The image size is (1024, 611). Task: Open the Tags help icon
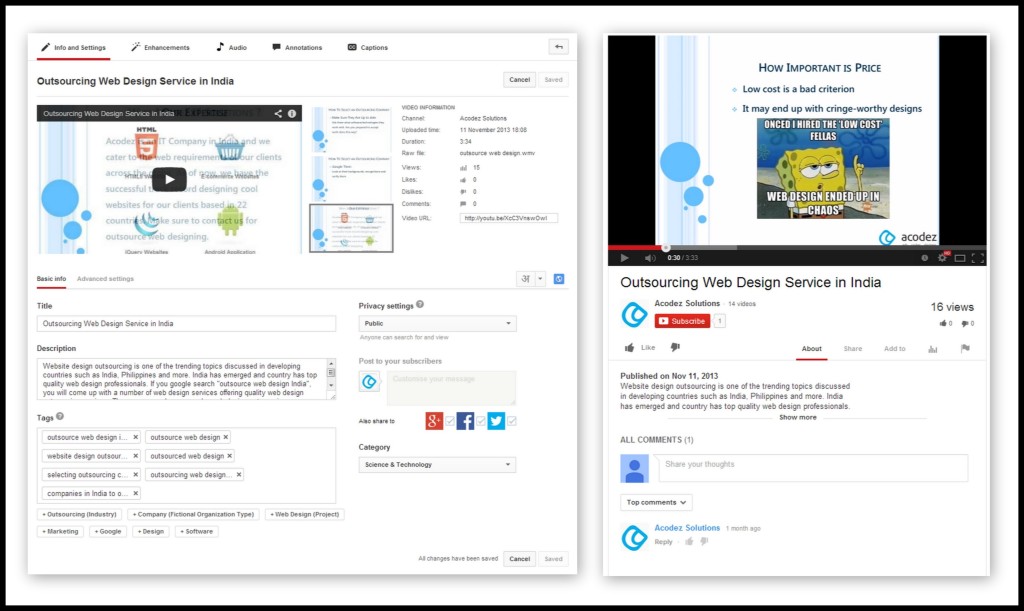[60, 416]
